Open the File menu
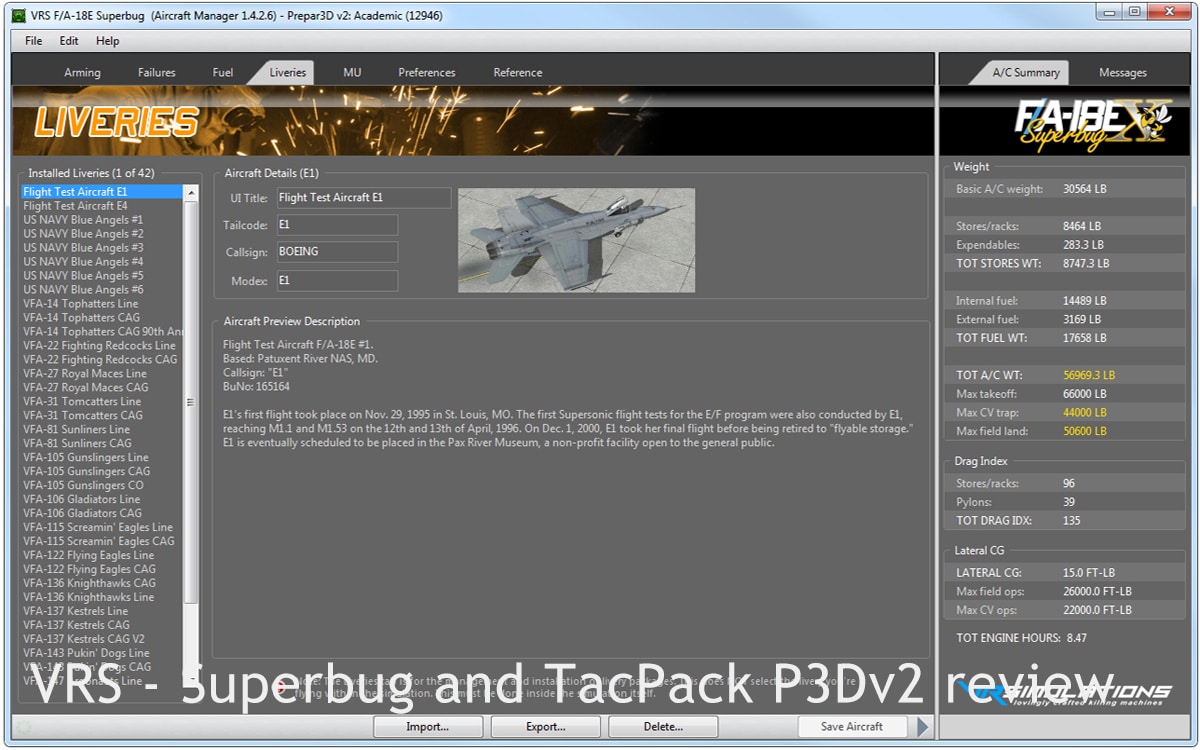This screenshot has width=1200, height=750. pos(33,41)
